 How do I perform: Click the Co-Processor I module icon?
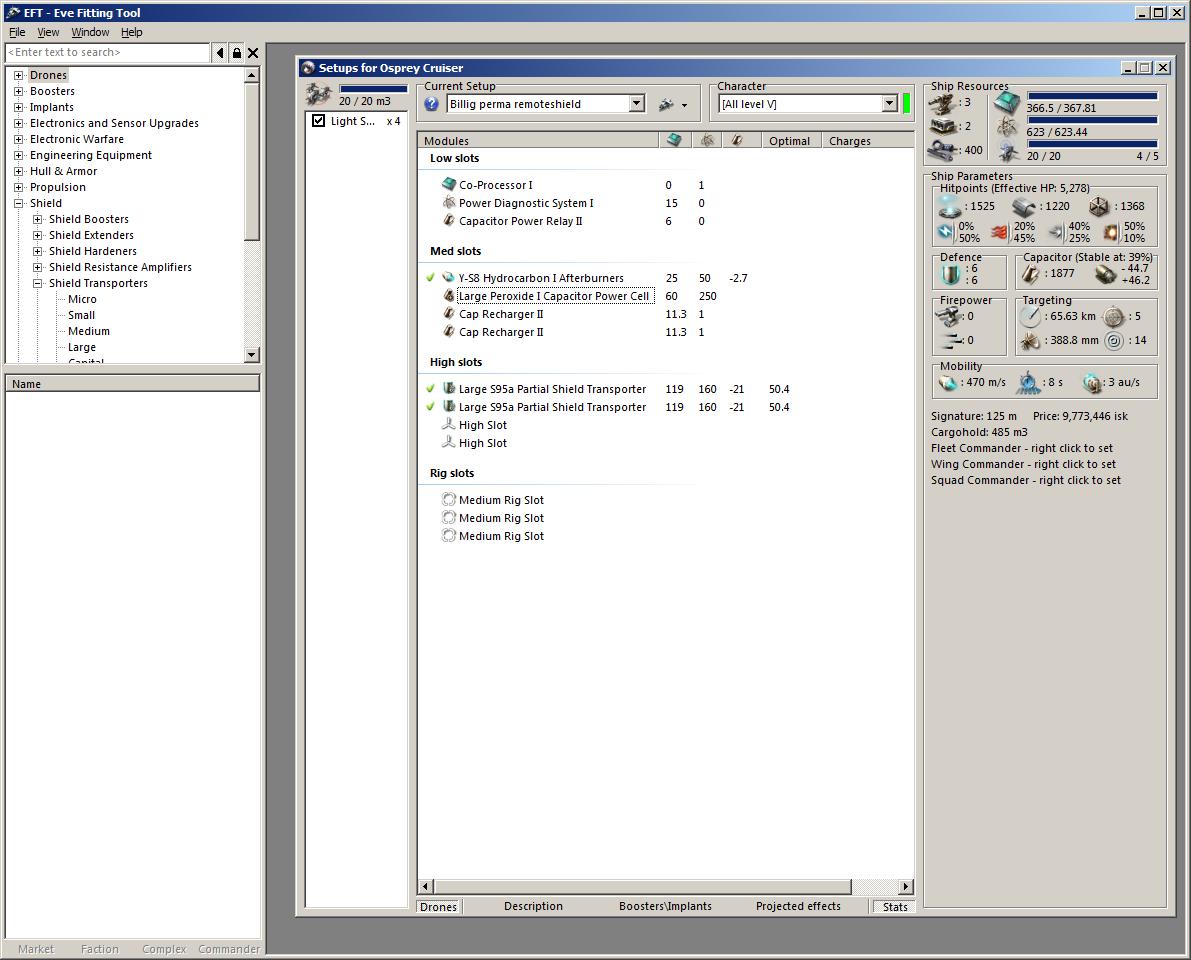pyautogui.click(x=449, y=185)
